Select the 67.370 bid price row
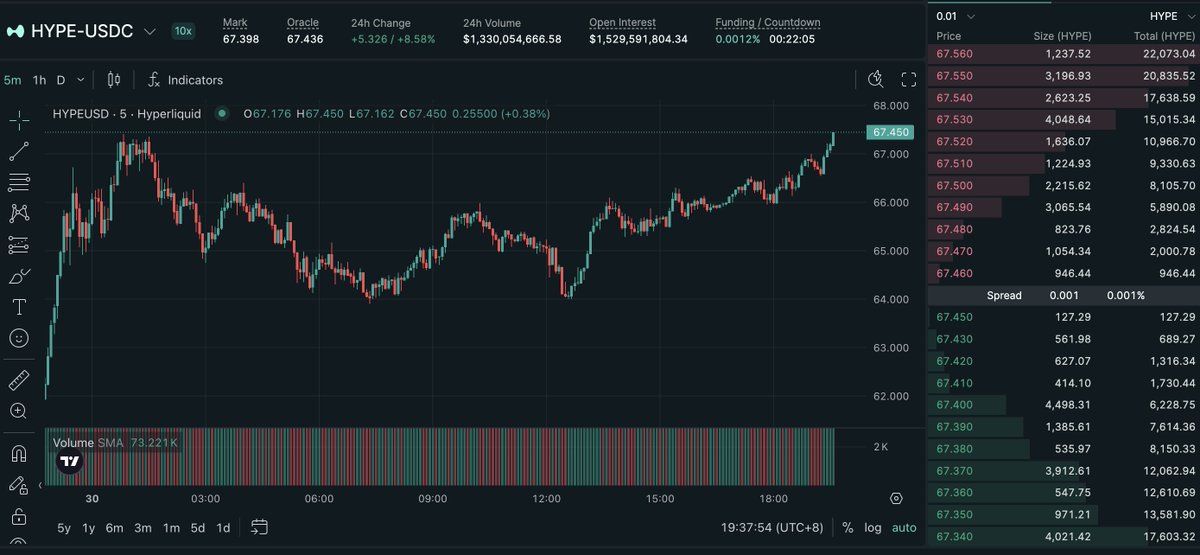 [x=1064, y=471]
